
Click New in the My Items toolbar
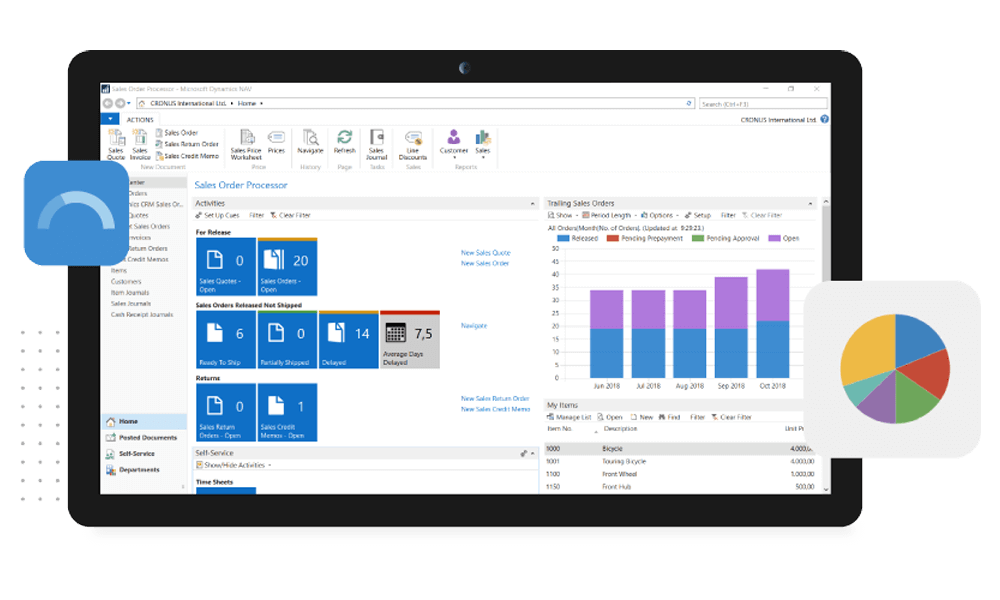[642, 417]
